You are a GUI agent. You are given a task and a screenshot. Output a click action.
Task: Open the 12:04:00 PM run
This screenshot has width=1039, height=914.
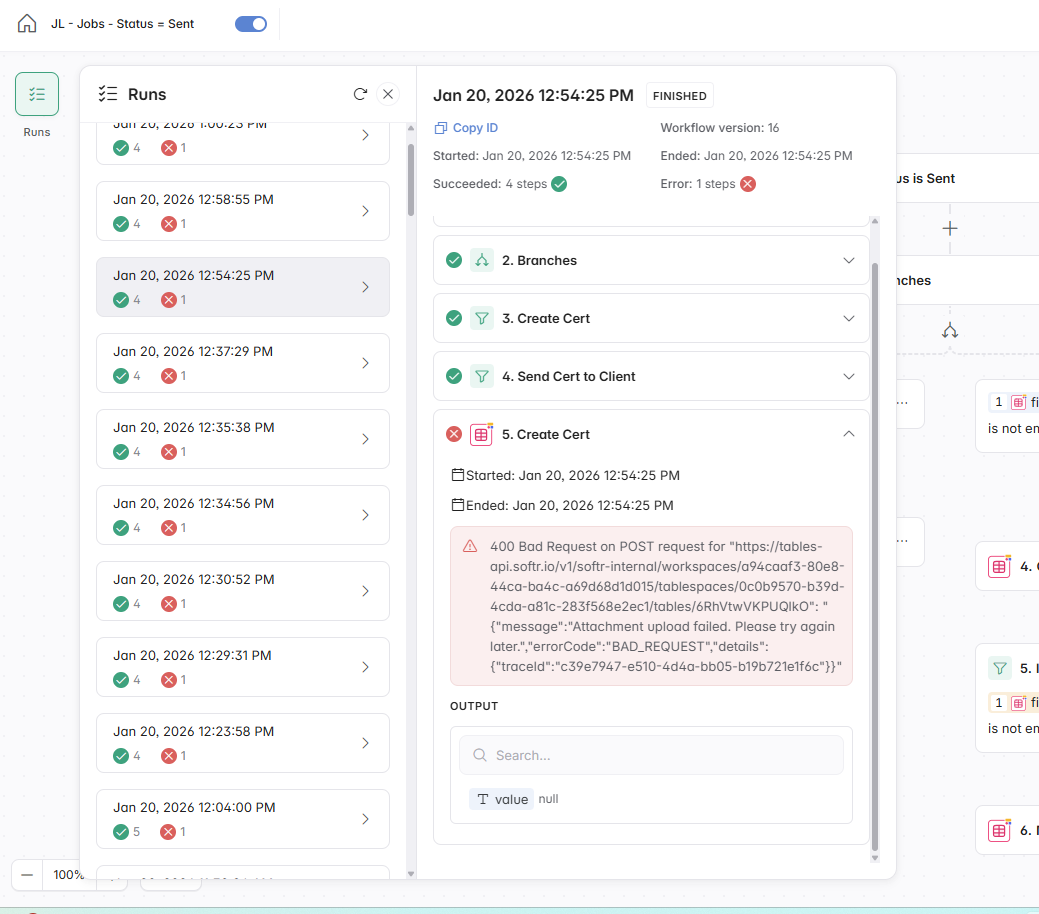[242, 819]
